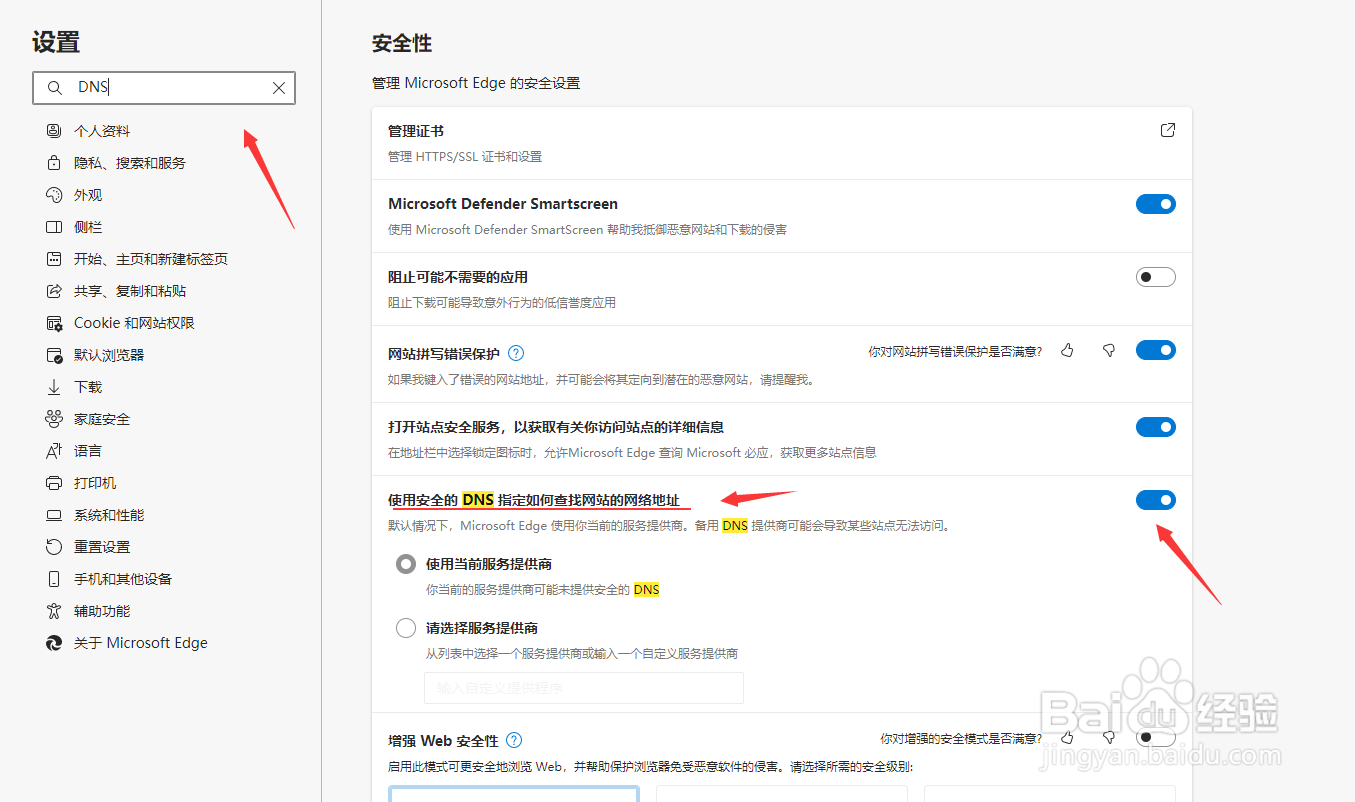
Task: Give thumbs down for 网站拼写错误保护
Action: (1108, 350)
